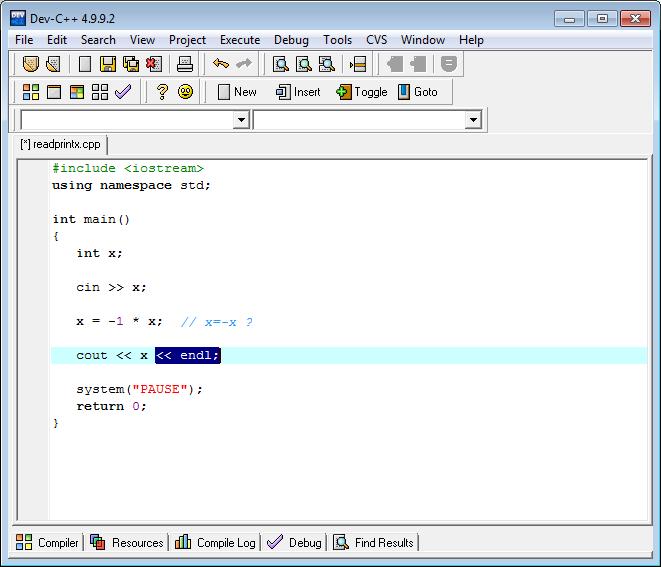Image resolution: width=661 pixels, height=567 pixels.
Task: Open the Help menu
Action: click(x=471, y=40)
